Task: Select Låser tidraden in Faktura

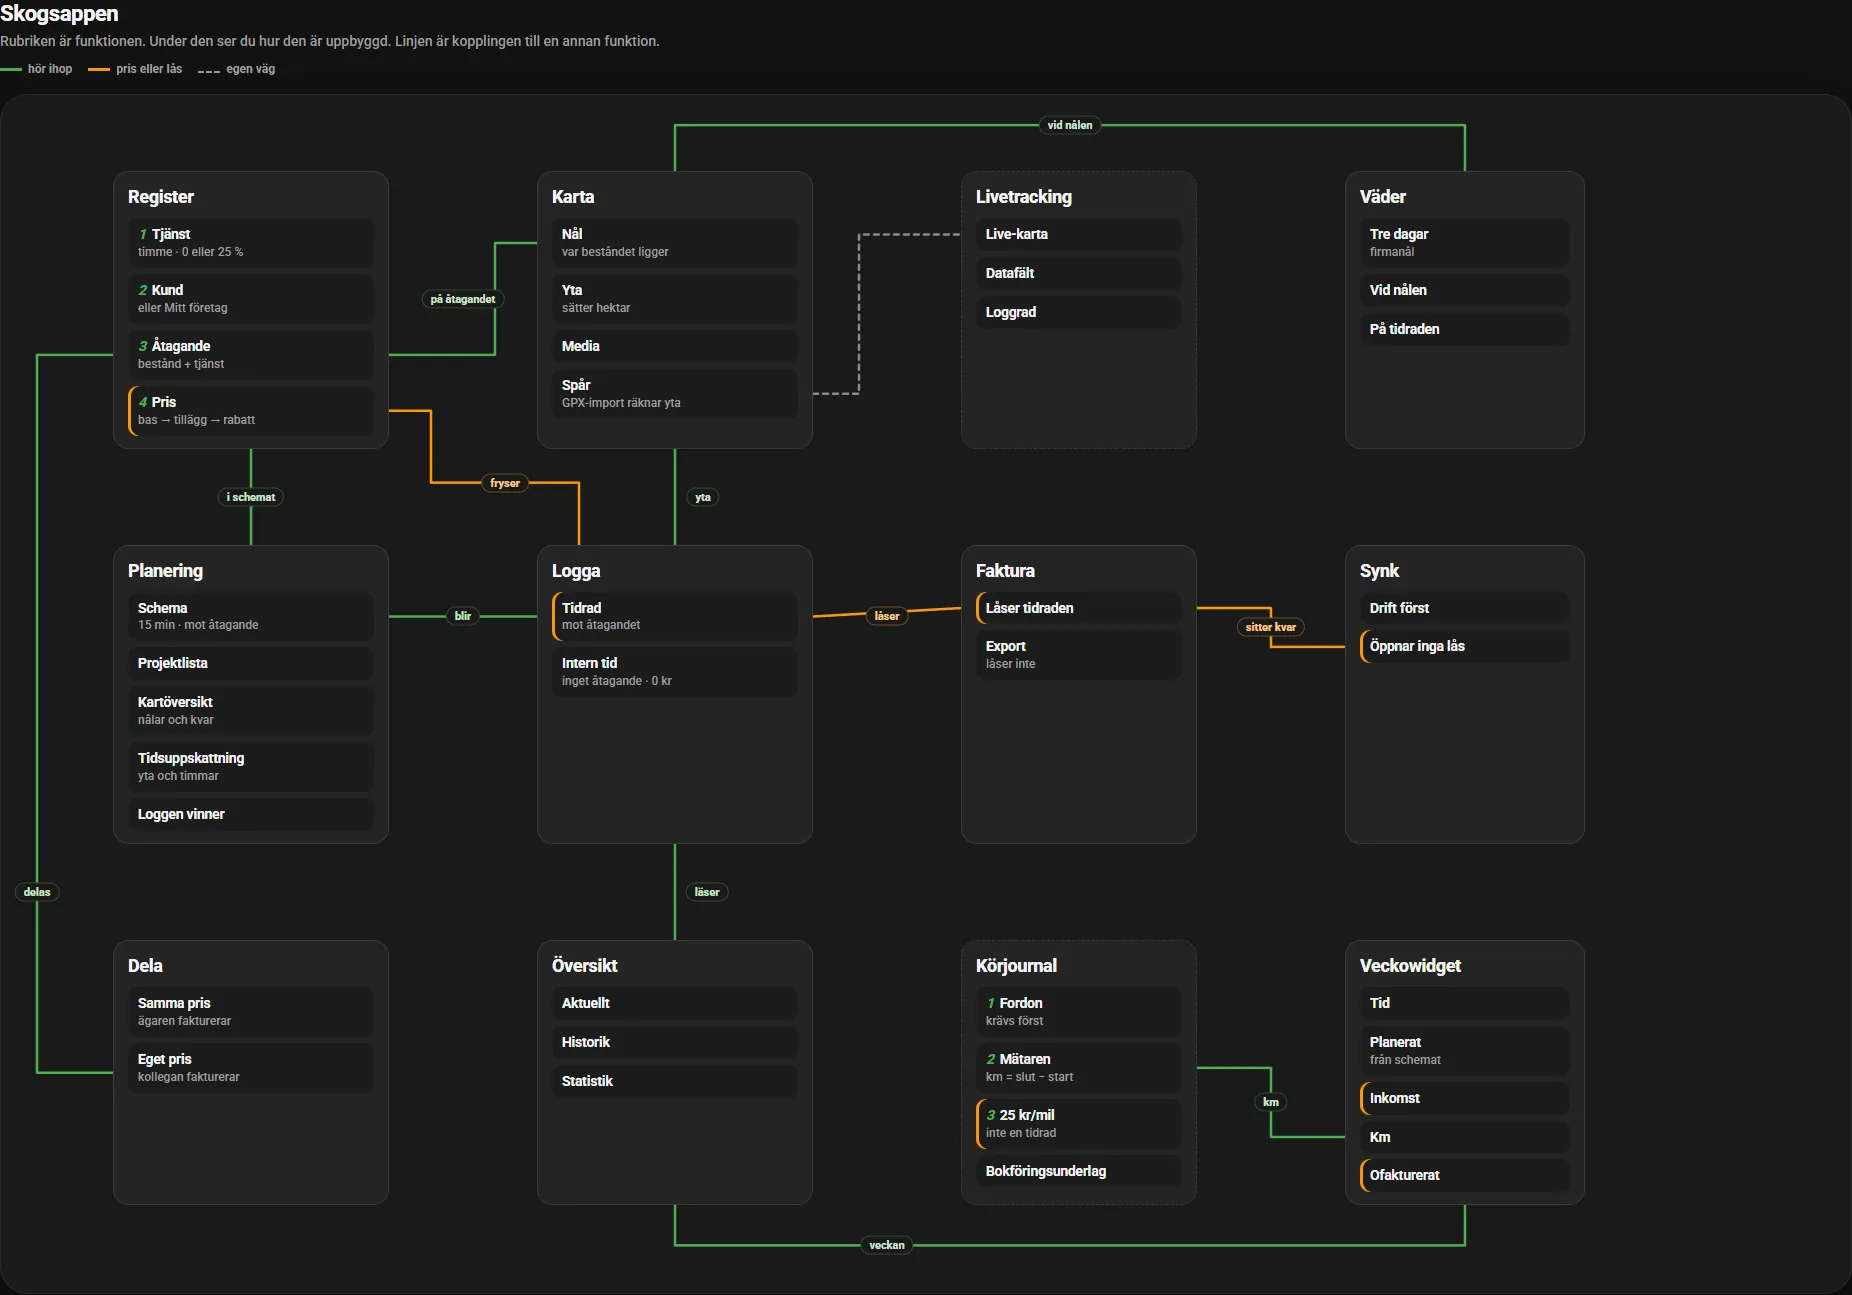Action: click(x=1079, y=608)
